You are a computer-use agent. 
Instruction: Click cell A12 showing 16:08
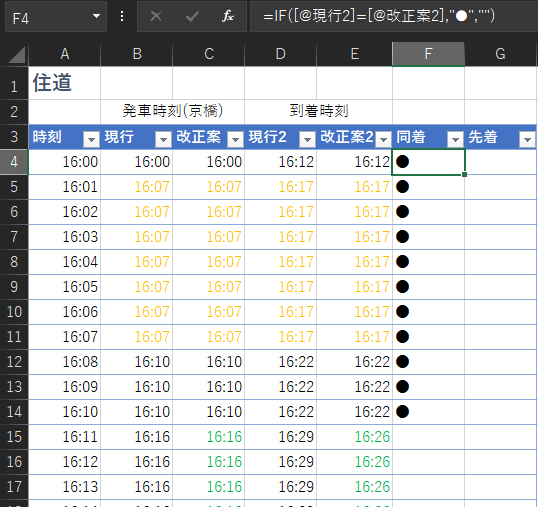coord(65,362)
